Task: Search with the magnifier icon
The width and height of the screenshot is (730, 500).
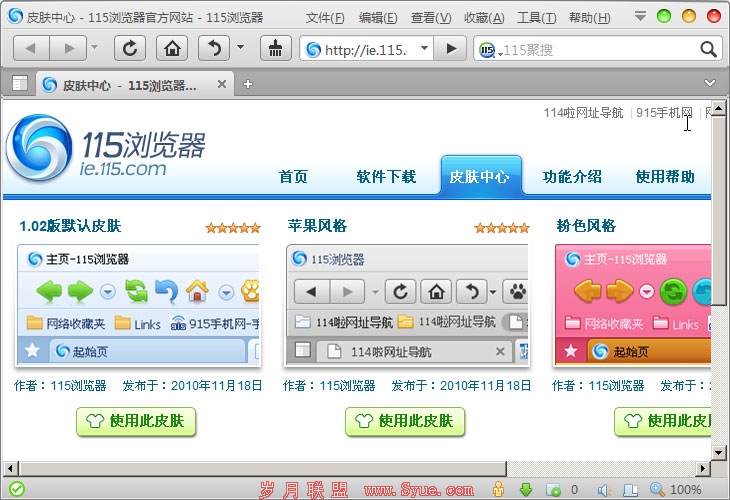Action: point(709,49)
